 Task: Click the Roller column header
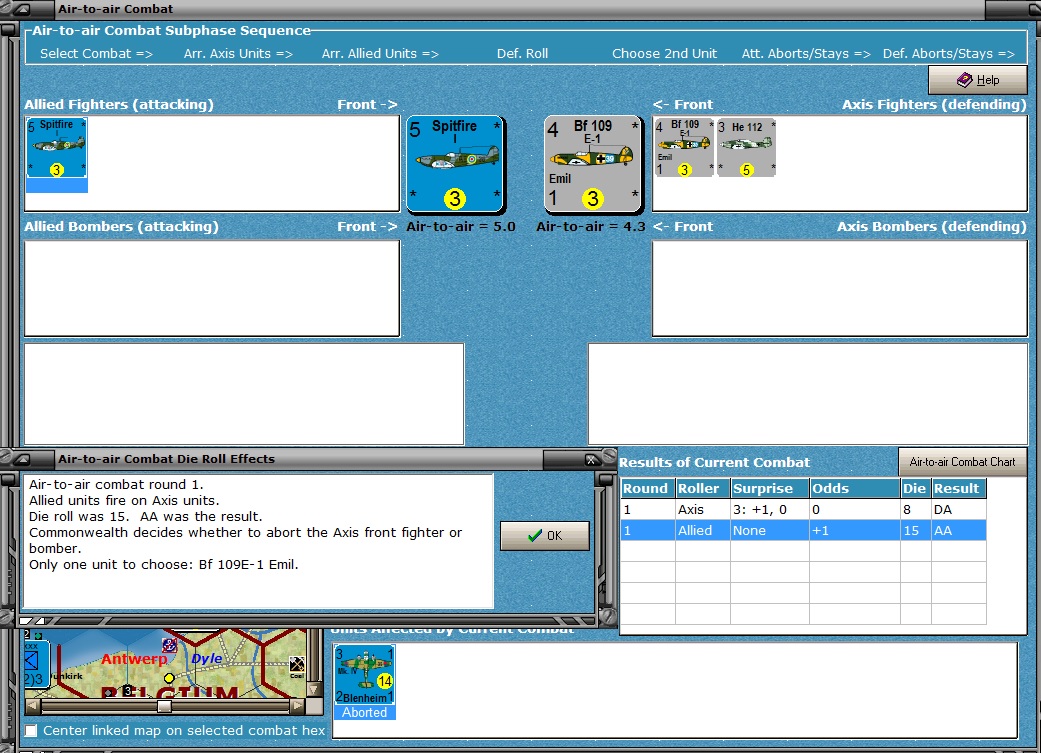click(703, 488)
